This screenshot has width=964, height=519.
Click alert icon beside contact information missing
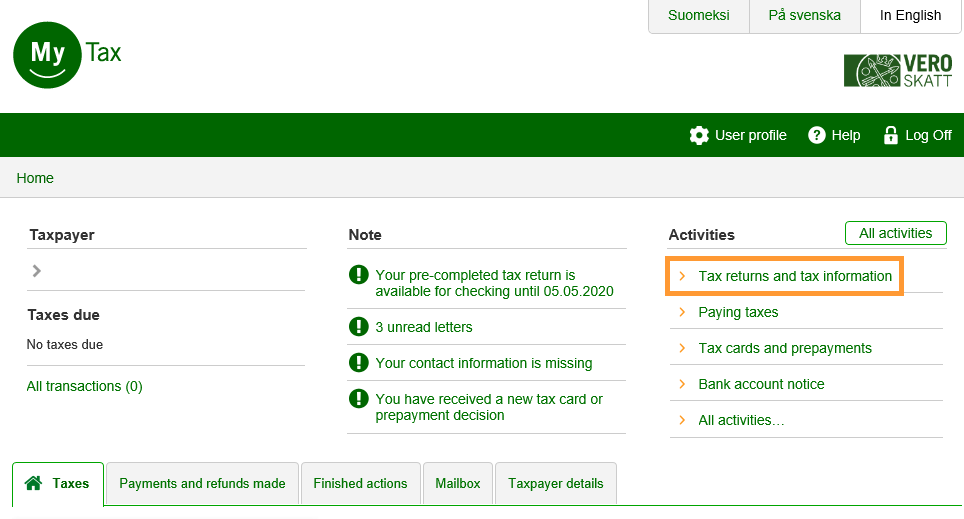click(359, 363)
